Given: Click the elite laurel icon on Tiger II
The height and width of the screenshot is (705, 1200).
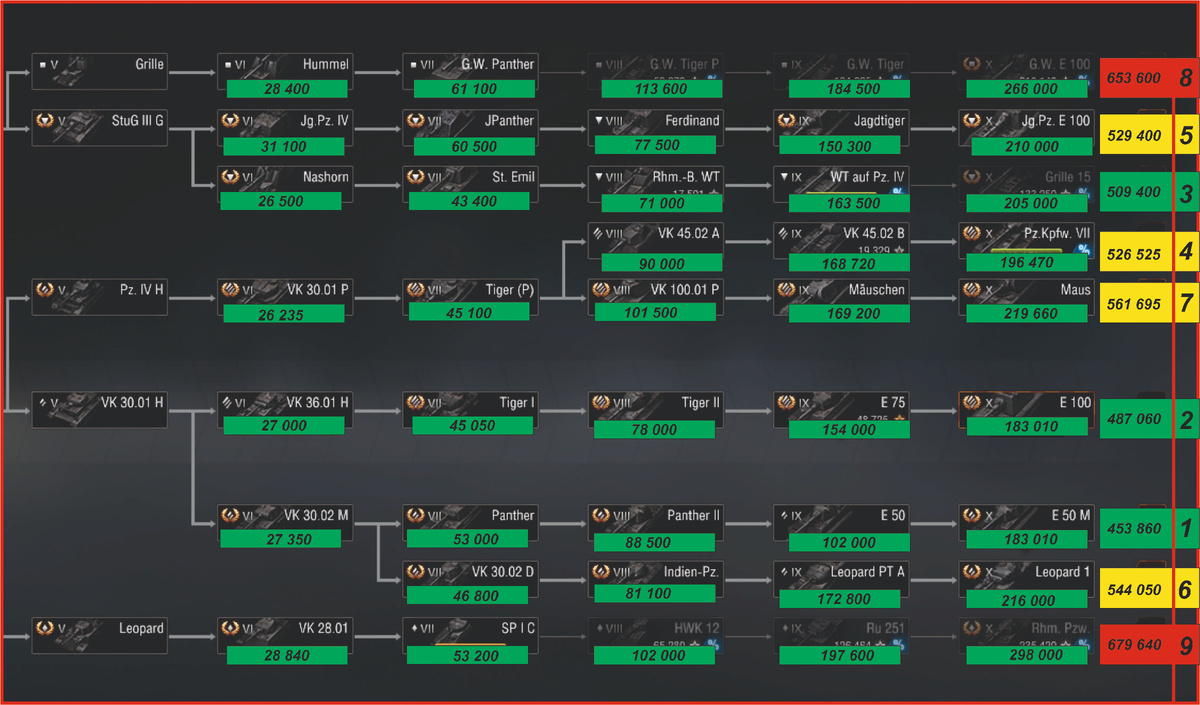Looking at the screenshot, I should pos(601,402).
